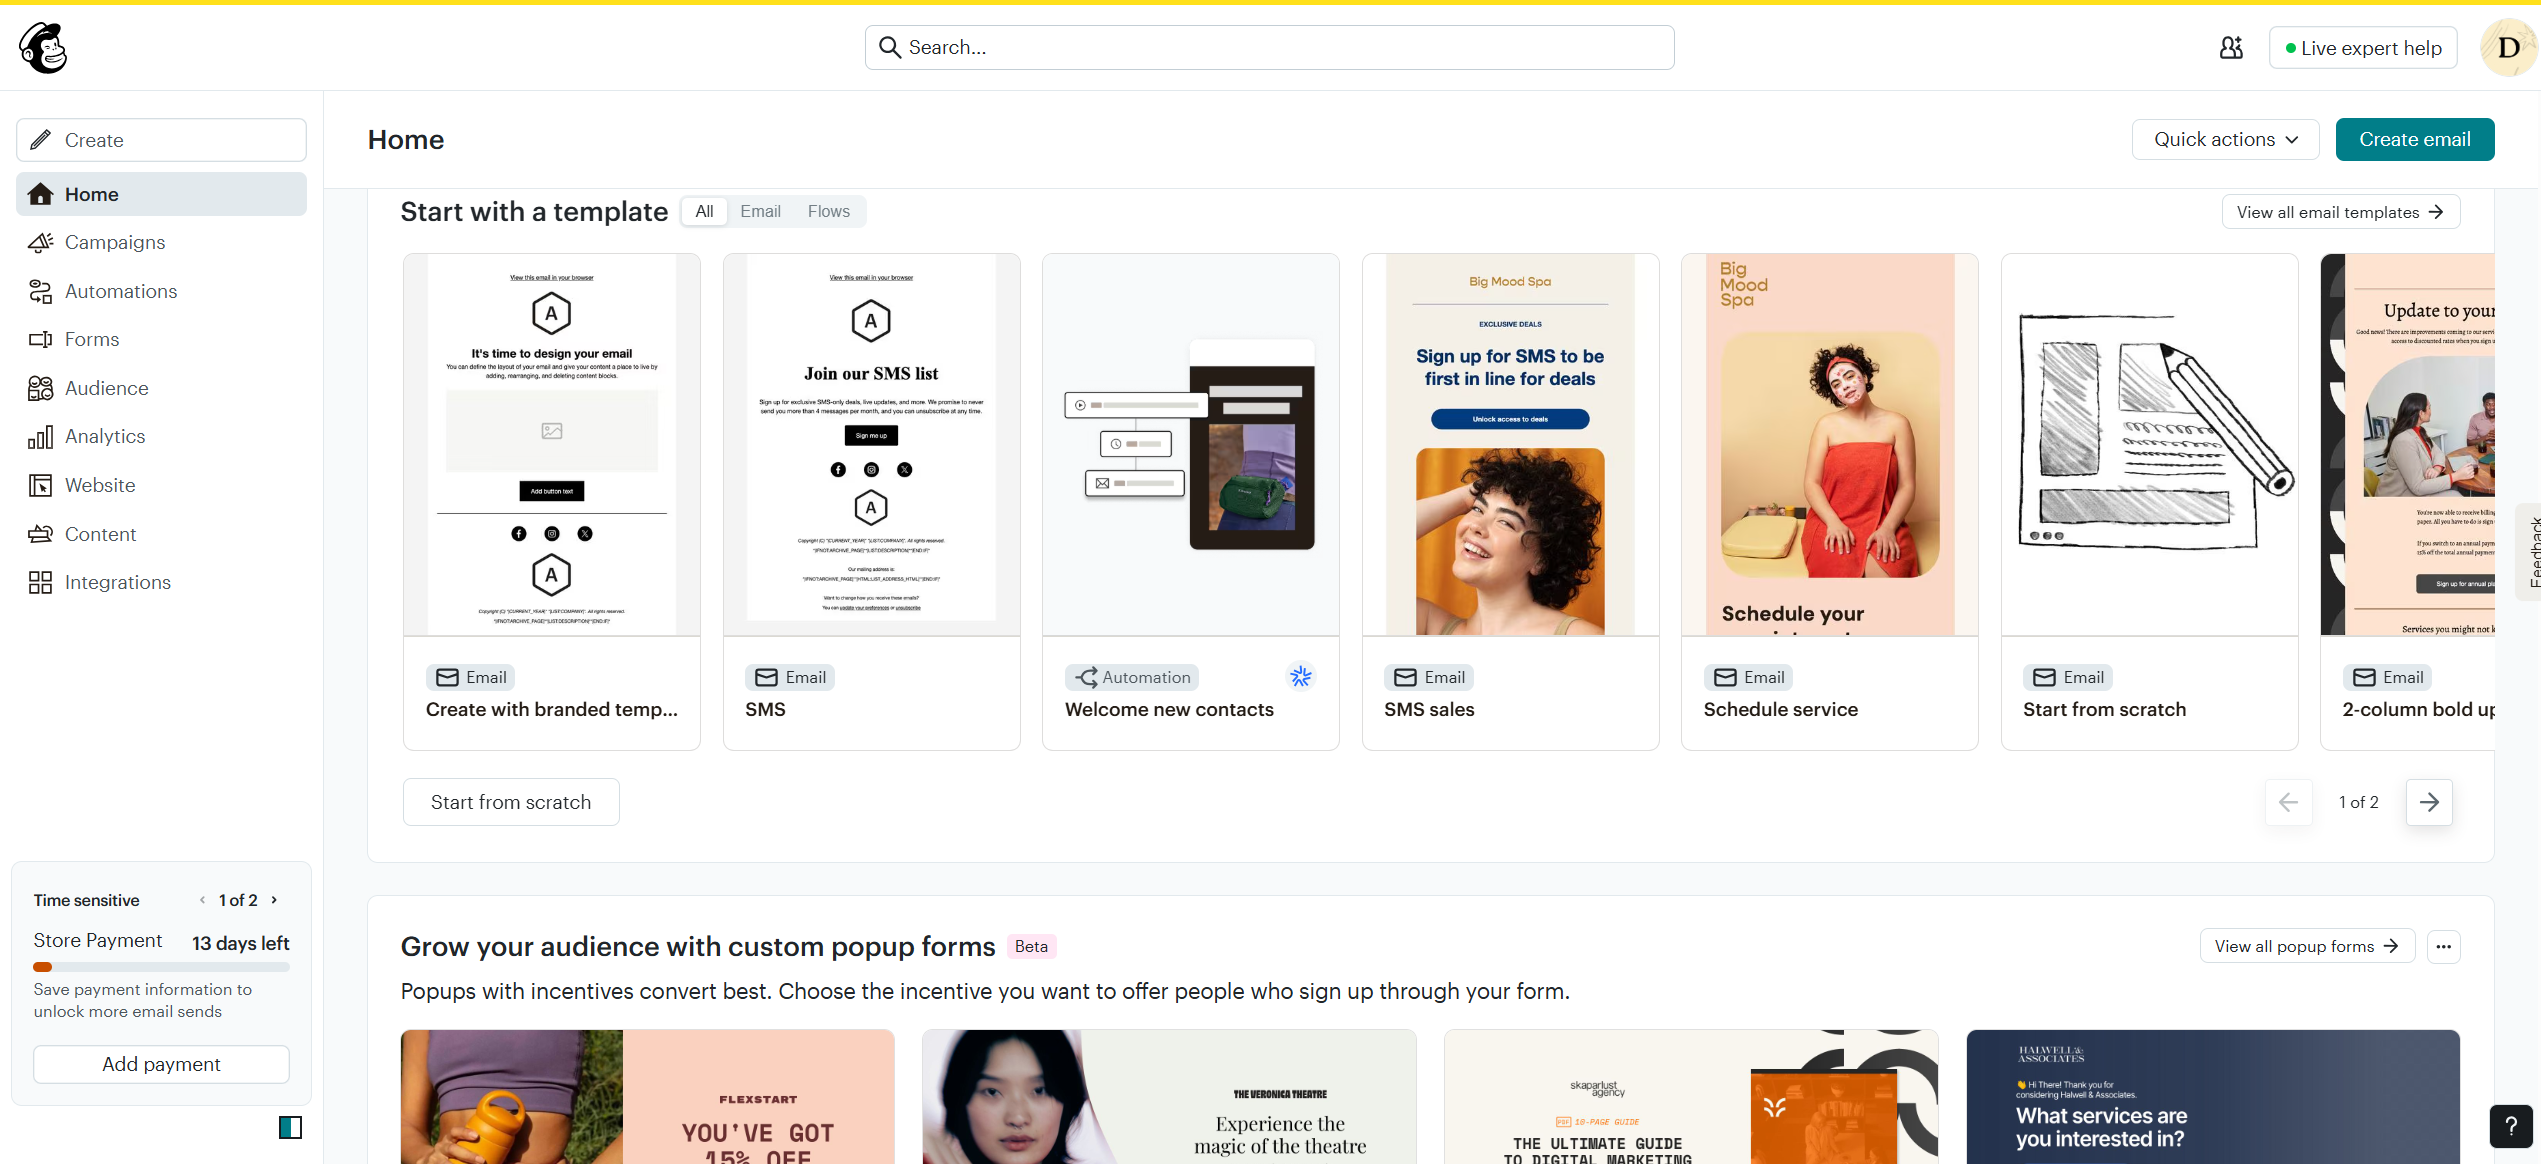The image size is (2541, 1164).
Task: Click the Mailchimp Freddie logo
Action: click(43, 48)
